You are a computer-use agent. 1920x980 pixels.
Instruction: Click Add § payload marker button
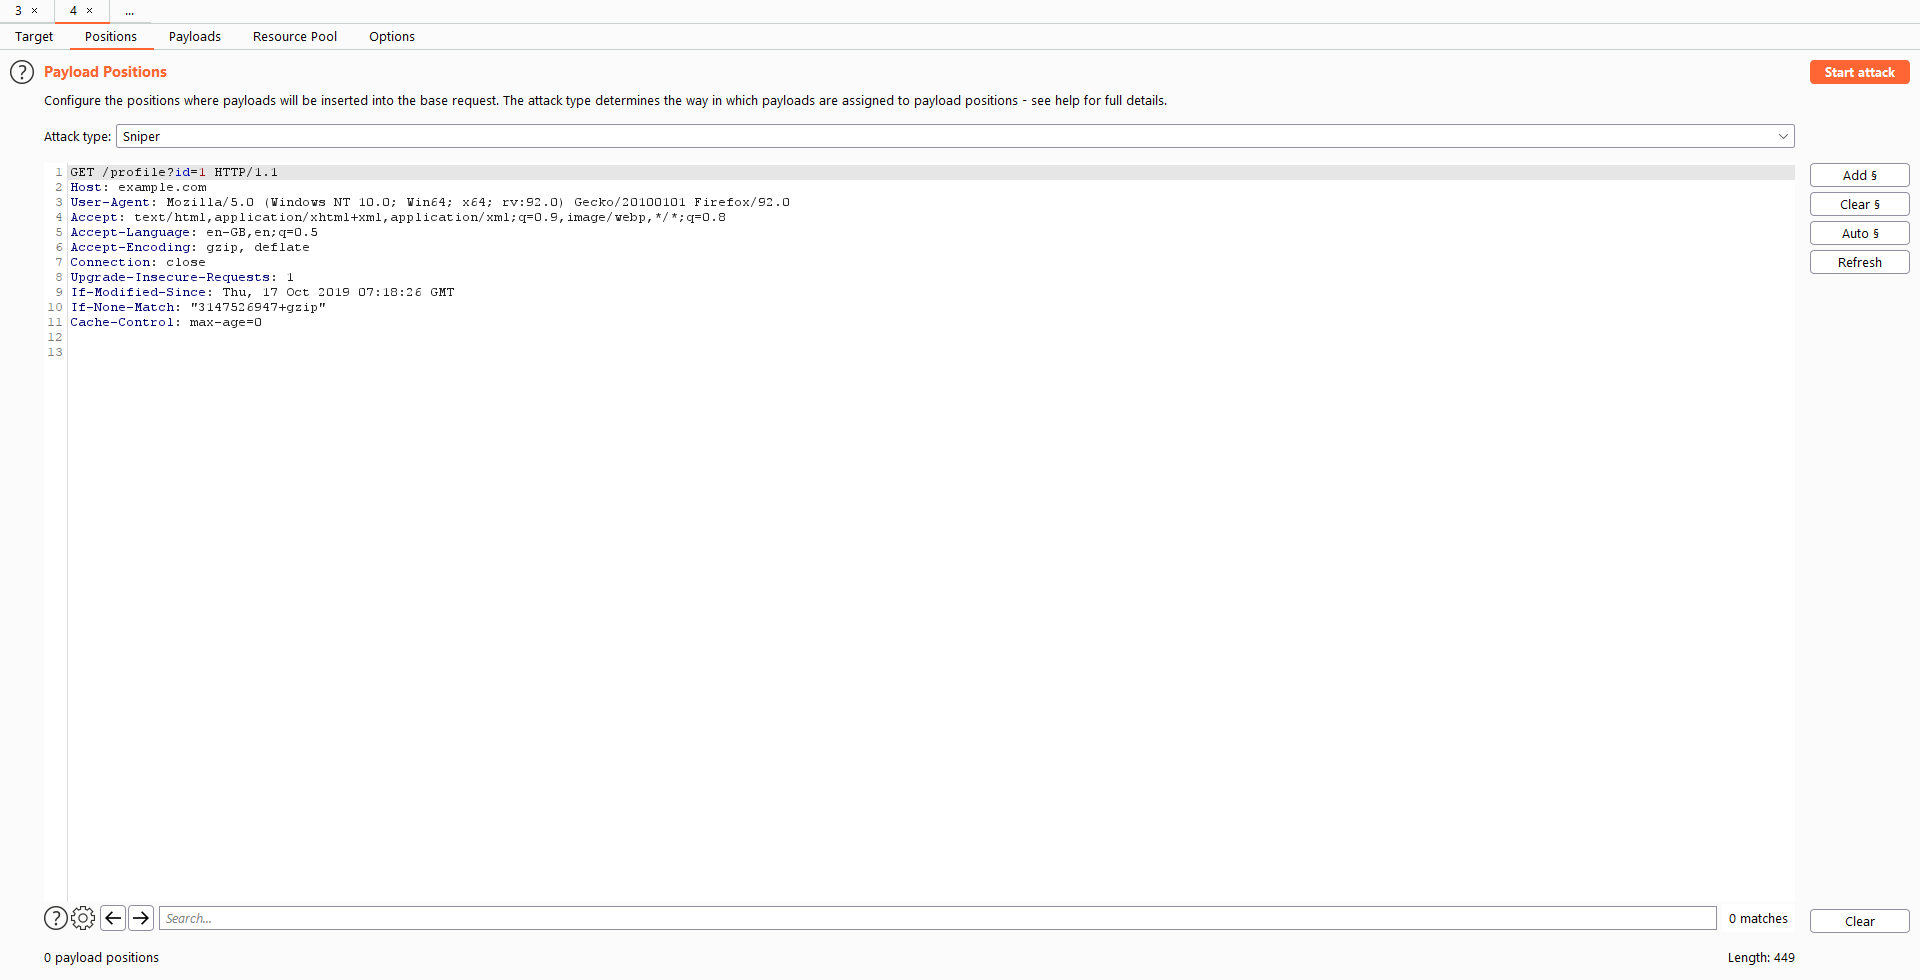(x=1859, y=175)
